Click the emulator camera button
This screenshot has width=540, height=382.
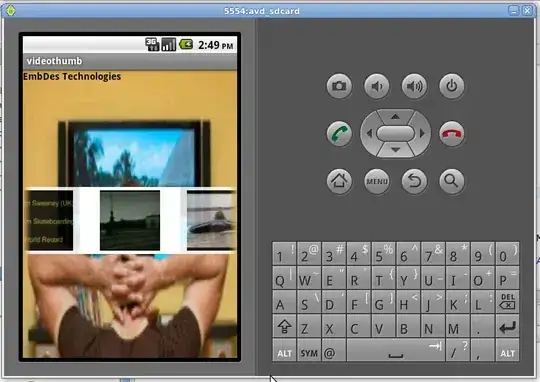pyautogui.click(x=339, y=86)
